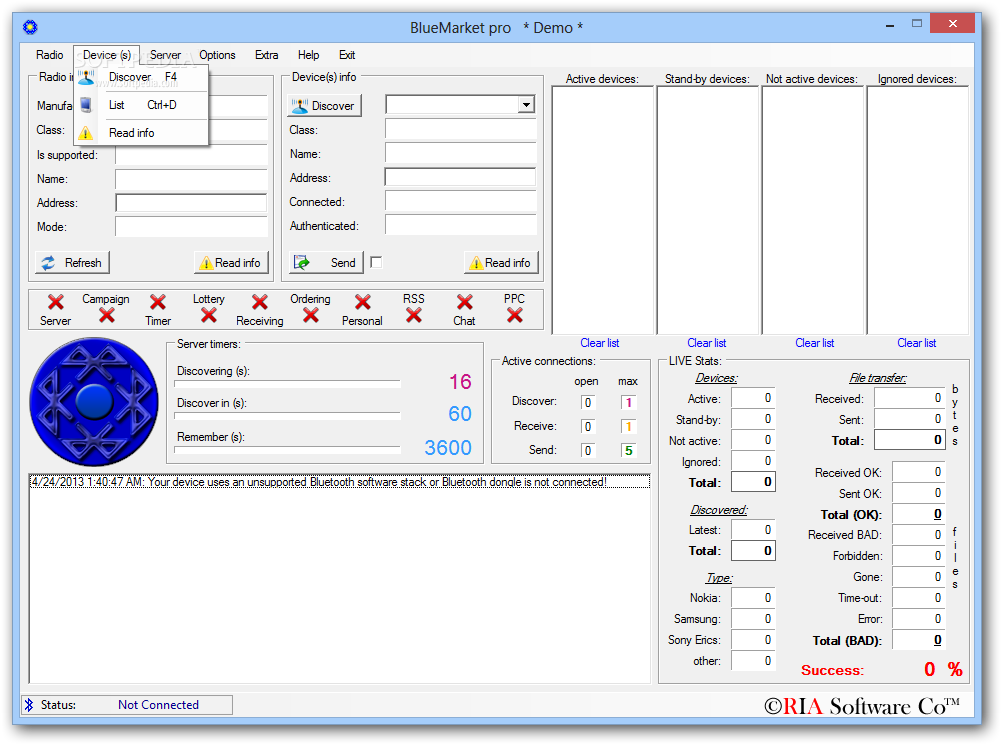Viewport: 1002px width, 745px height.
Task: Click Read info warning icon in Device menu
Action: coord(86,133)
